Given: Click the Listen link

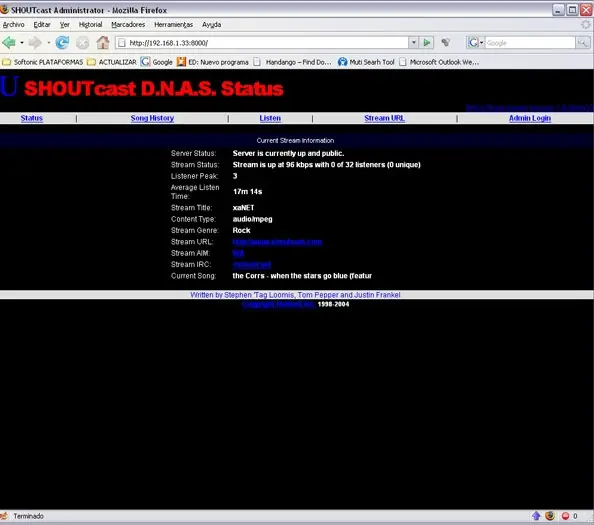Looking at the screenshot, I should (x=270, y=118).
